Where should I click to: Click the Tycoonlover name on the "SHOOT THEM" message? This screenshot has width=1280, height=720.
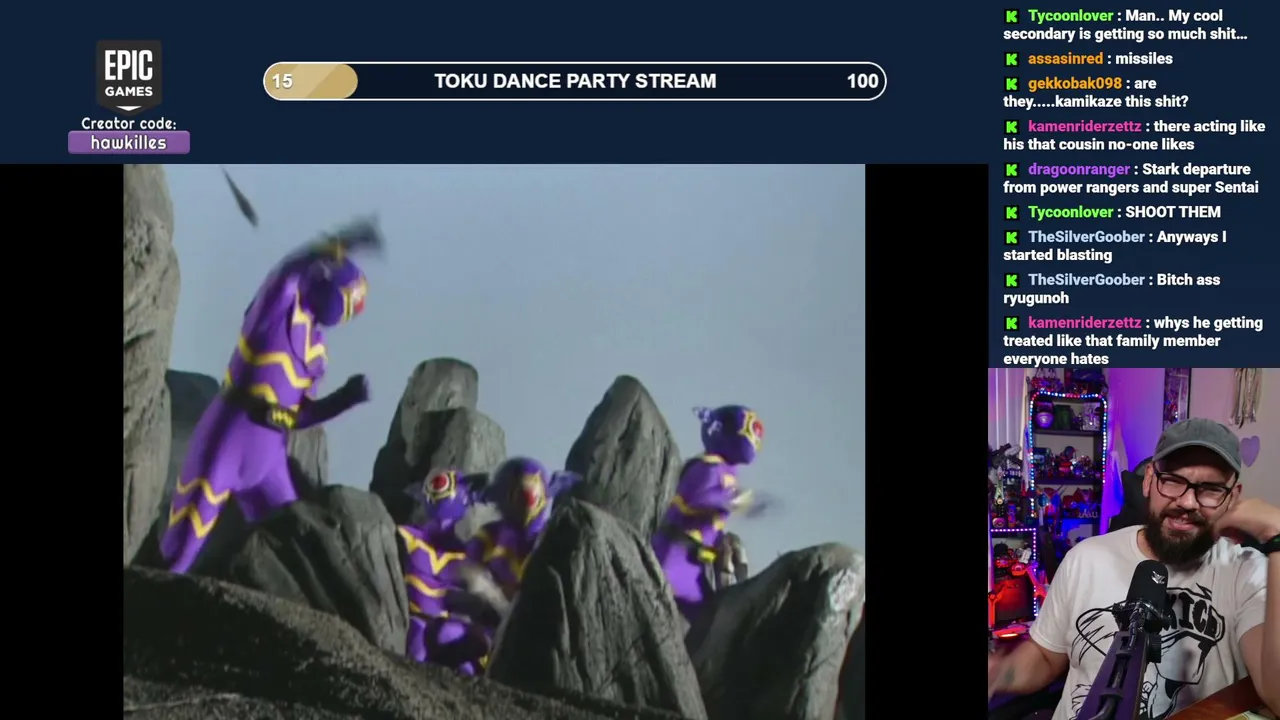(x=1070, y=212)
